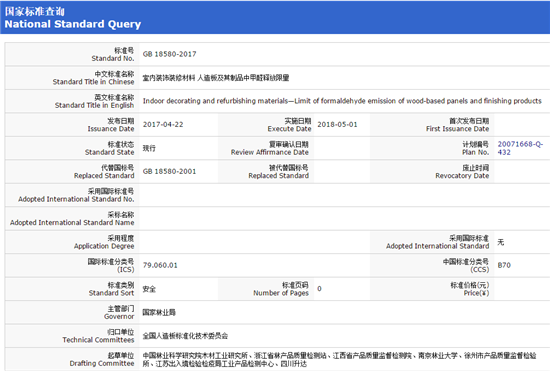The image size is (550, 371).
Task: Open the plan number link 20071668-Q-432
Action: [520, 148]
